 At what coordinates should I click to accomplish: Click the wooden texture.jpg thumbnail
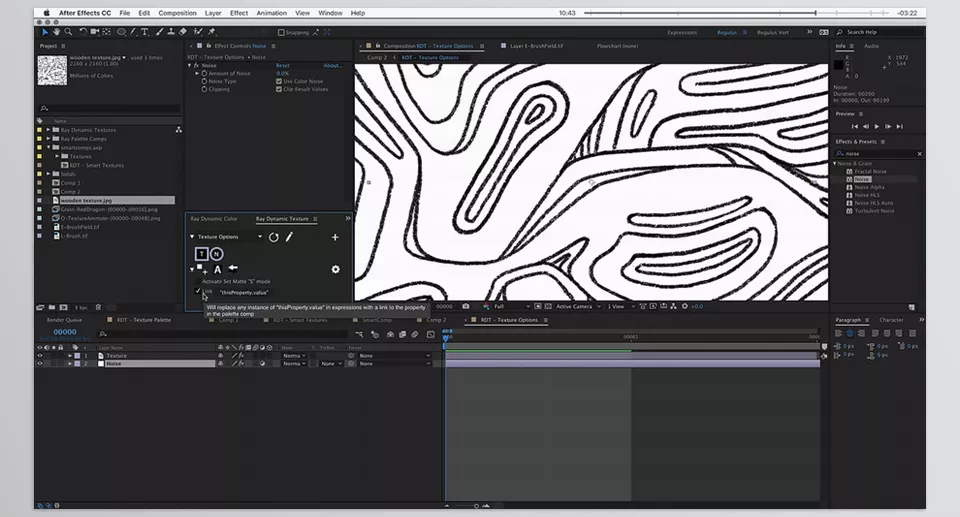52,70
